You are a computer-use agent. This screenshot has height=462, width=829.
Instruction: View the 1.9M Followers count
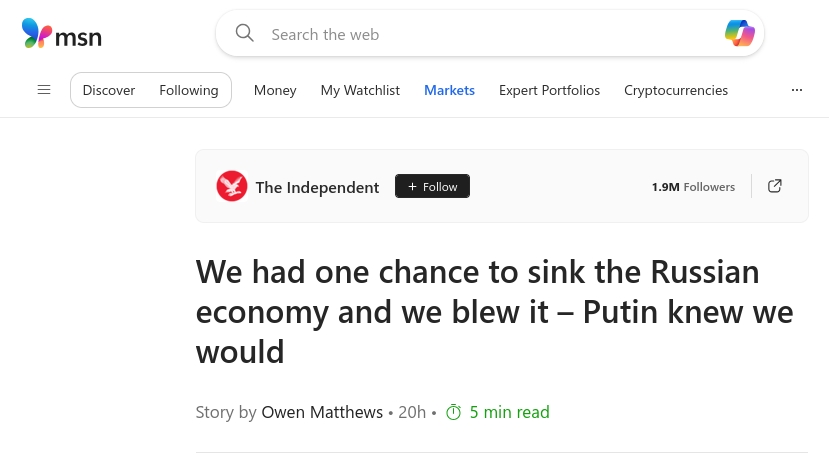pos(693,187)
